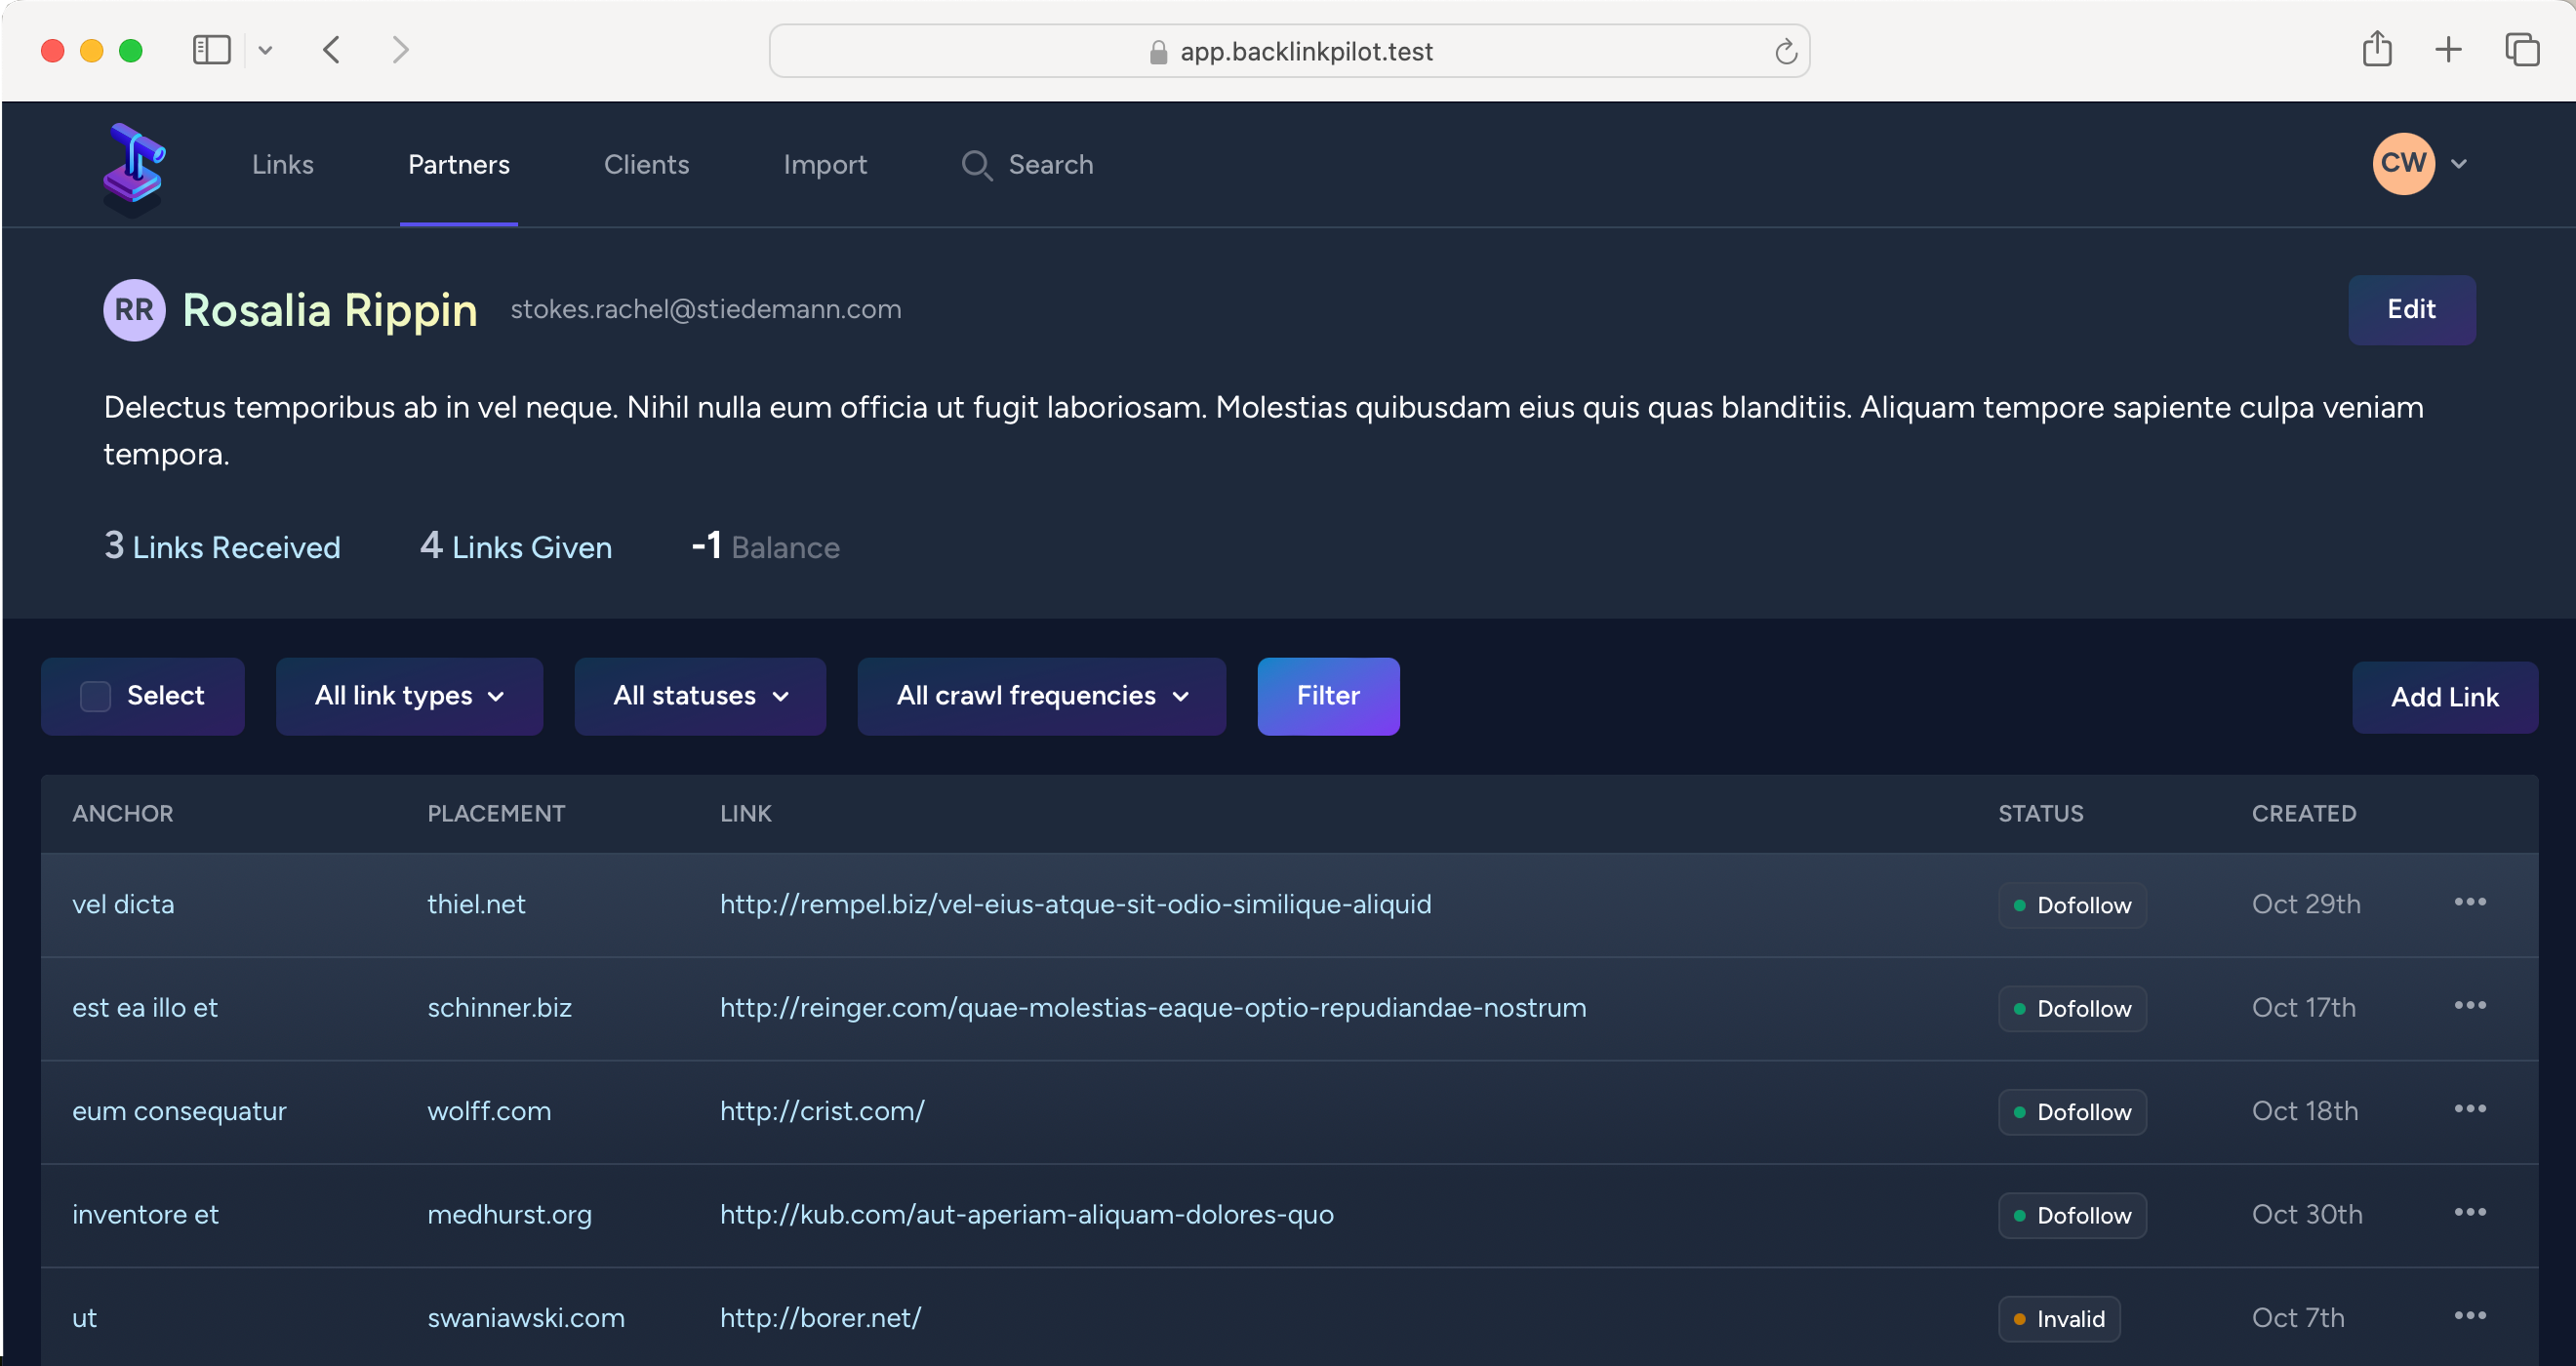Screen dimensions: 2576x1366
Task: Open a new tab with the plus icon
Action: click(x=2448, y=49)
